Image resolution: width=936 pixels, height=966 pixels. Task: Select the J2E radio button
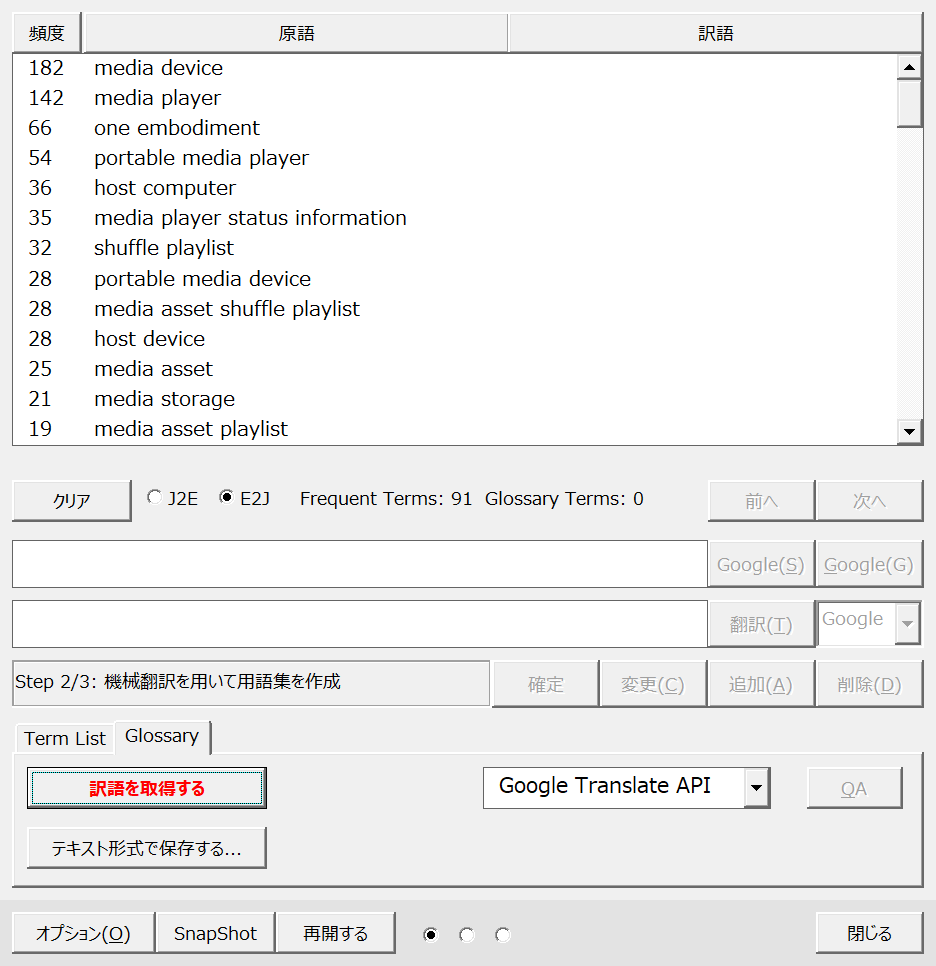click(154, 498)
